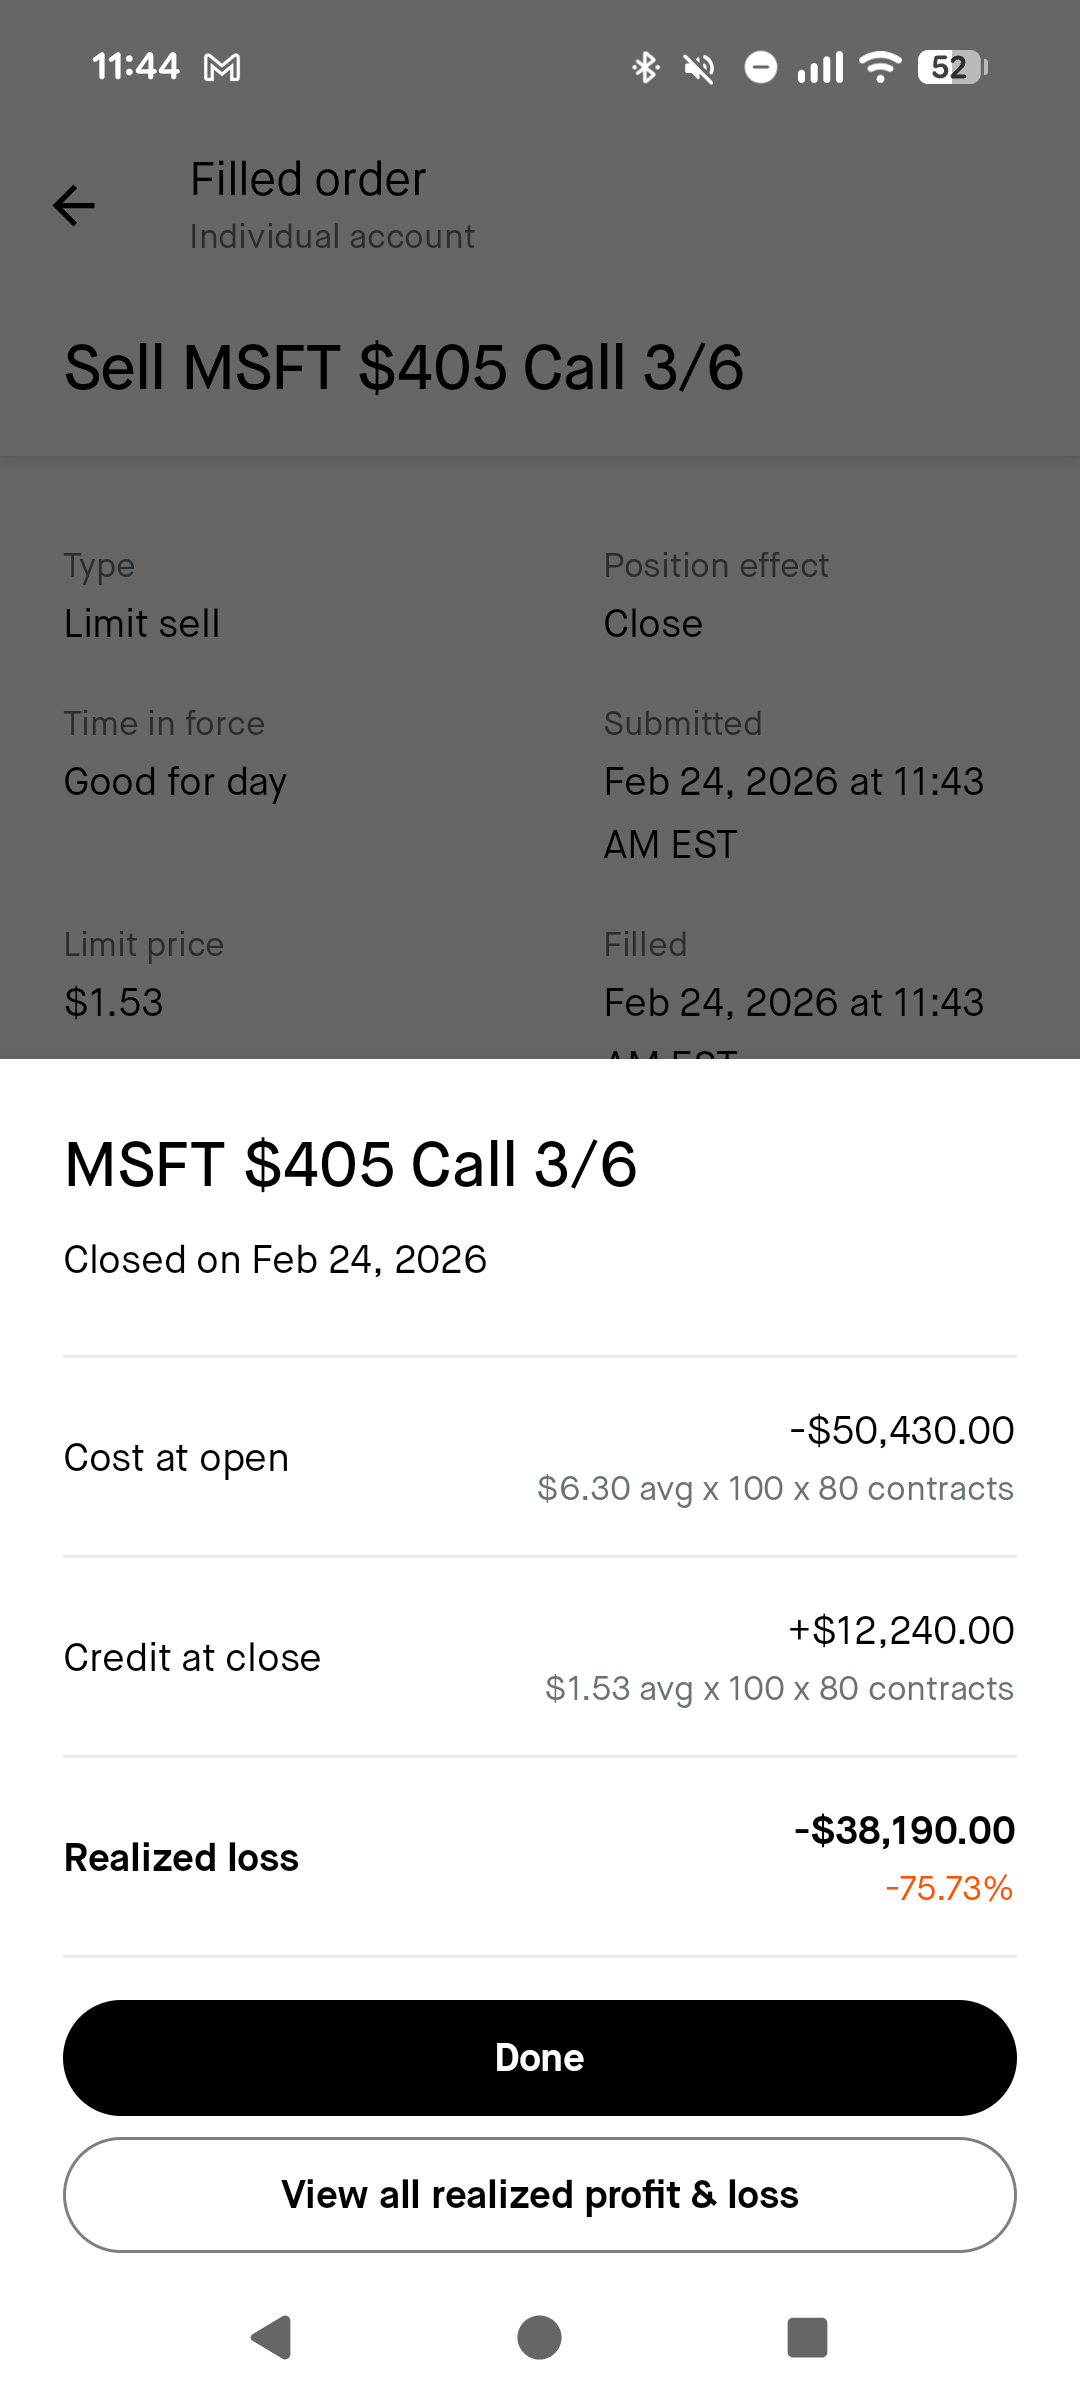Image resolution: width=1080 pixels, height=2400 pixels.
Task: Tap the Filled order header title
Action: coord(308,180)
